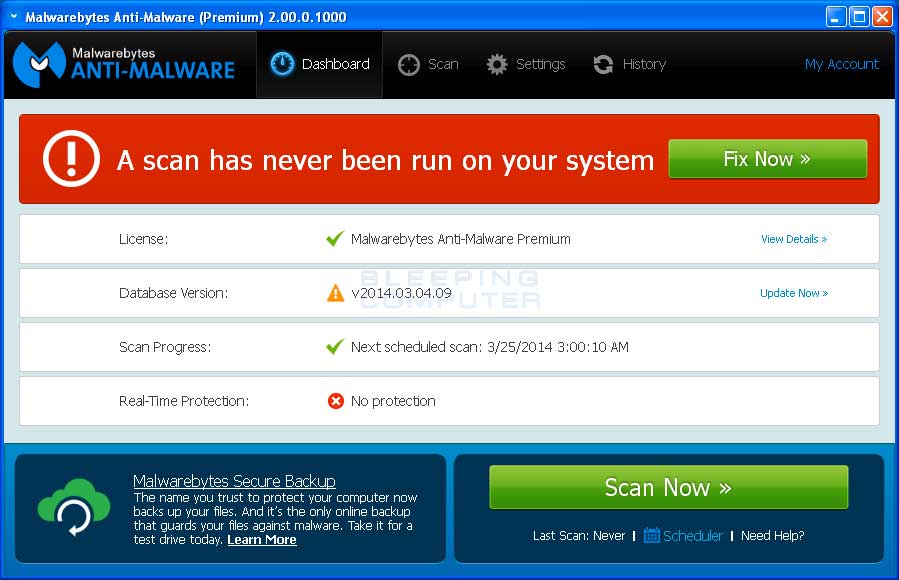Click the 'Scan Progress:' label
The image size is (899, 580).
point(165,347)
